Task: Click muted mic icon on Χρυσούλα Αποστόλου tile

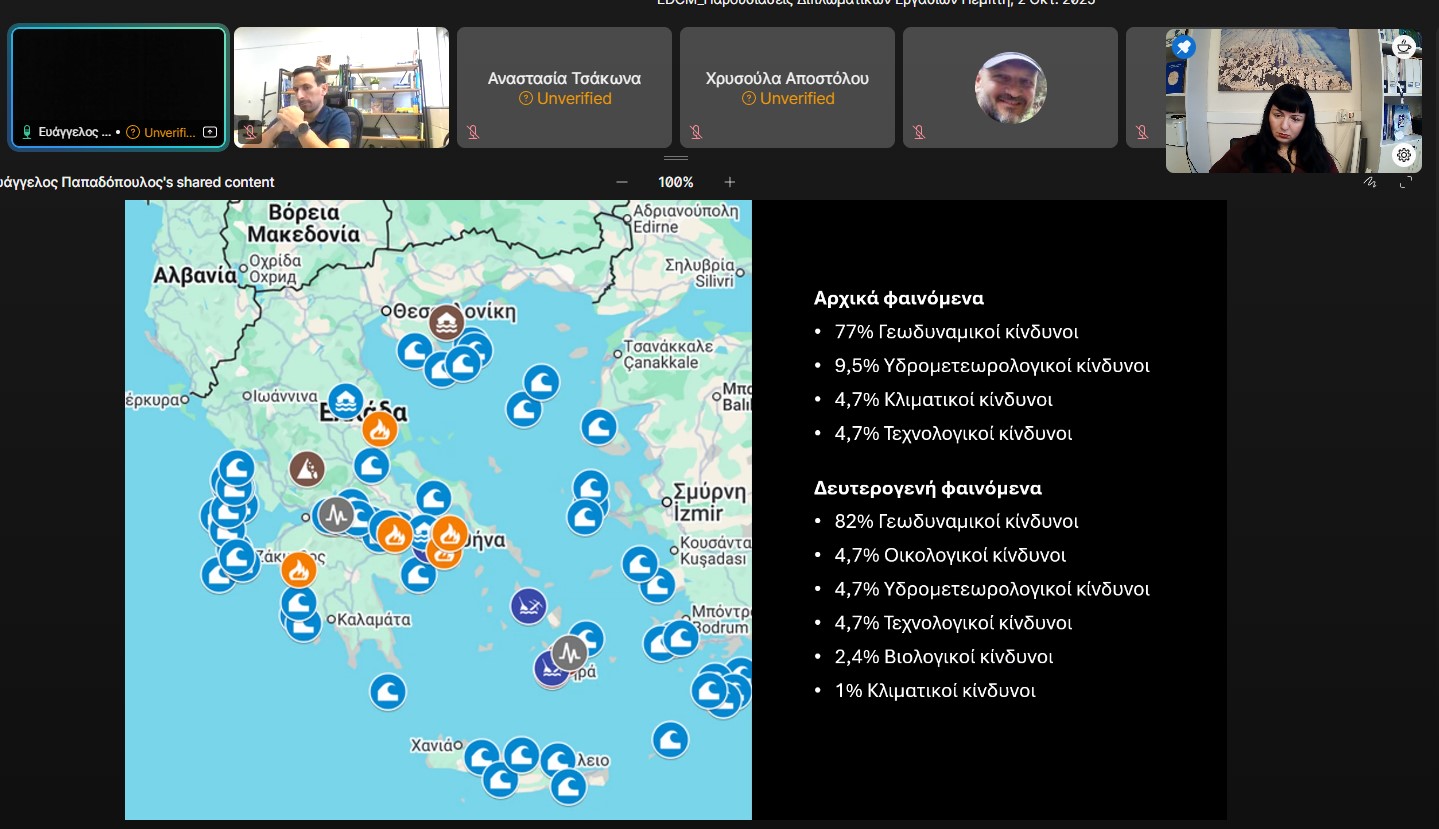Action: [x=697, y=132]
